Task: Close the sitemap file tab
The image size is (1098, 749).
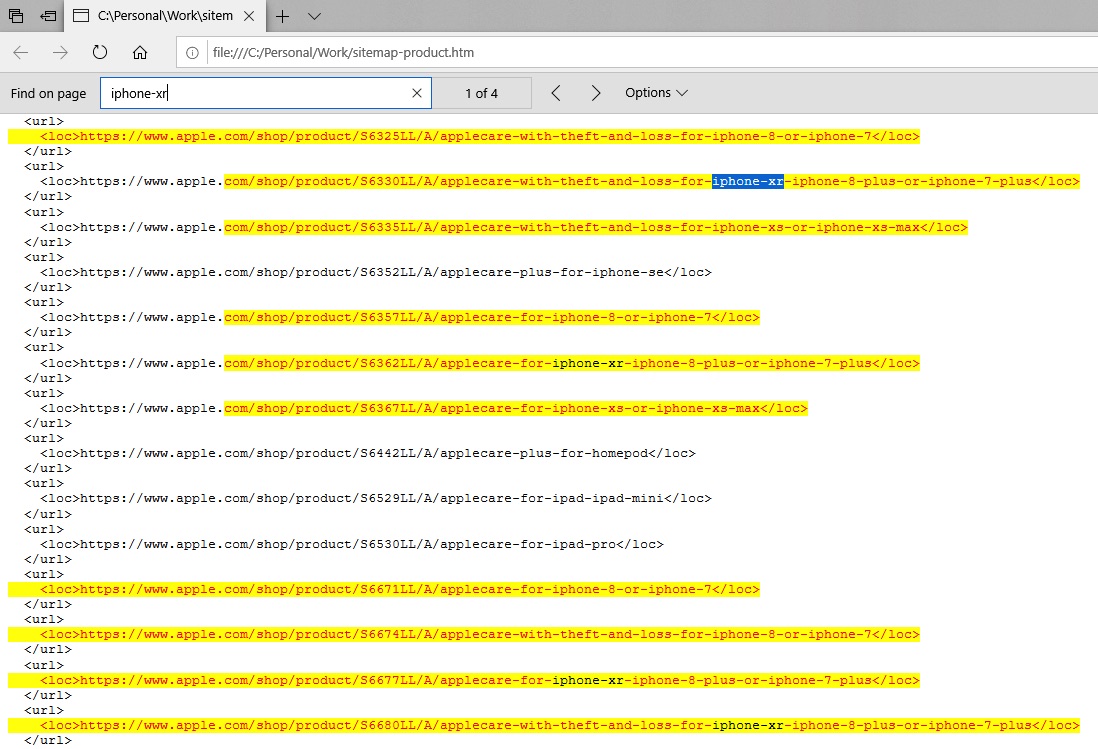Action: pyautogui.click(x=249, y=17)
